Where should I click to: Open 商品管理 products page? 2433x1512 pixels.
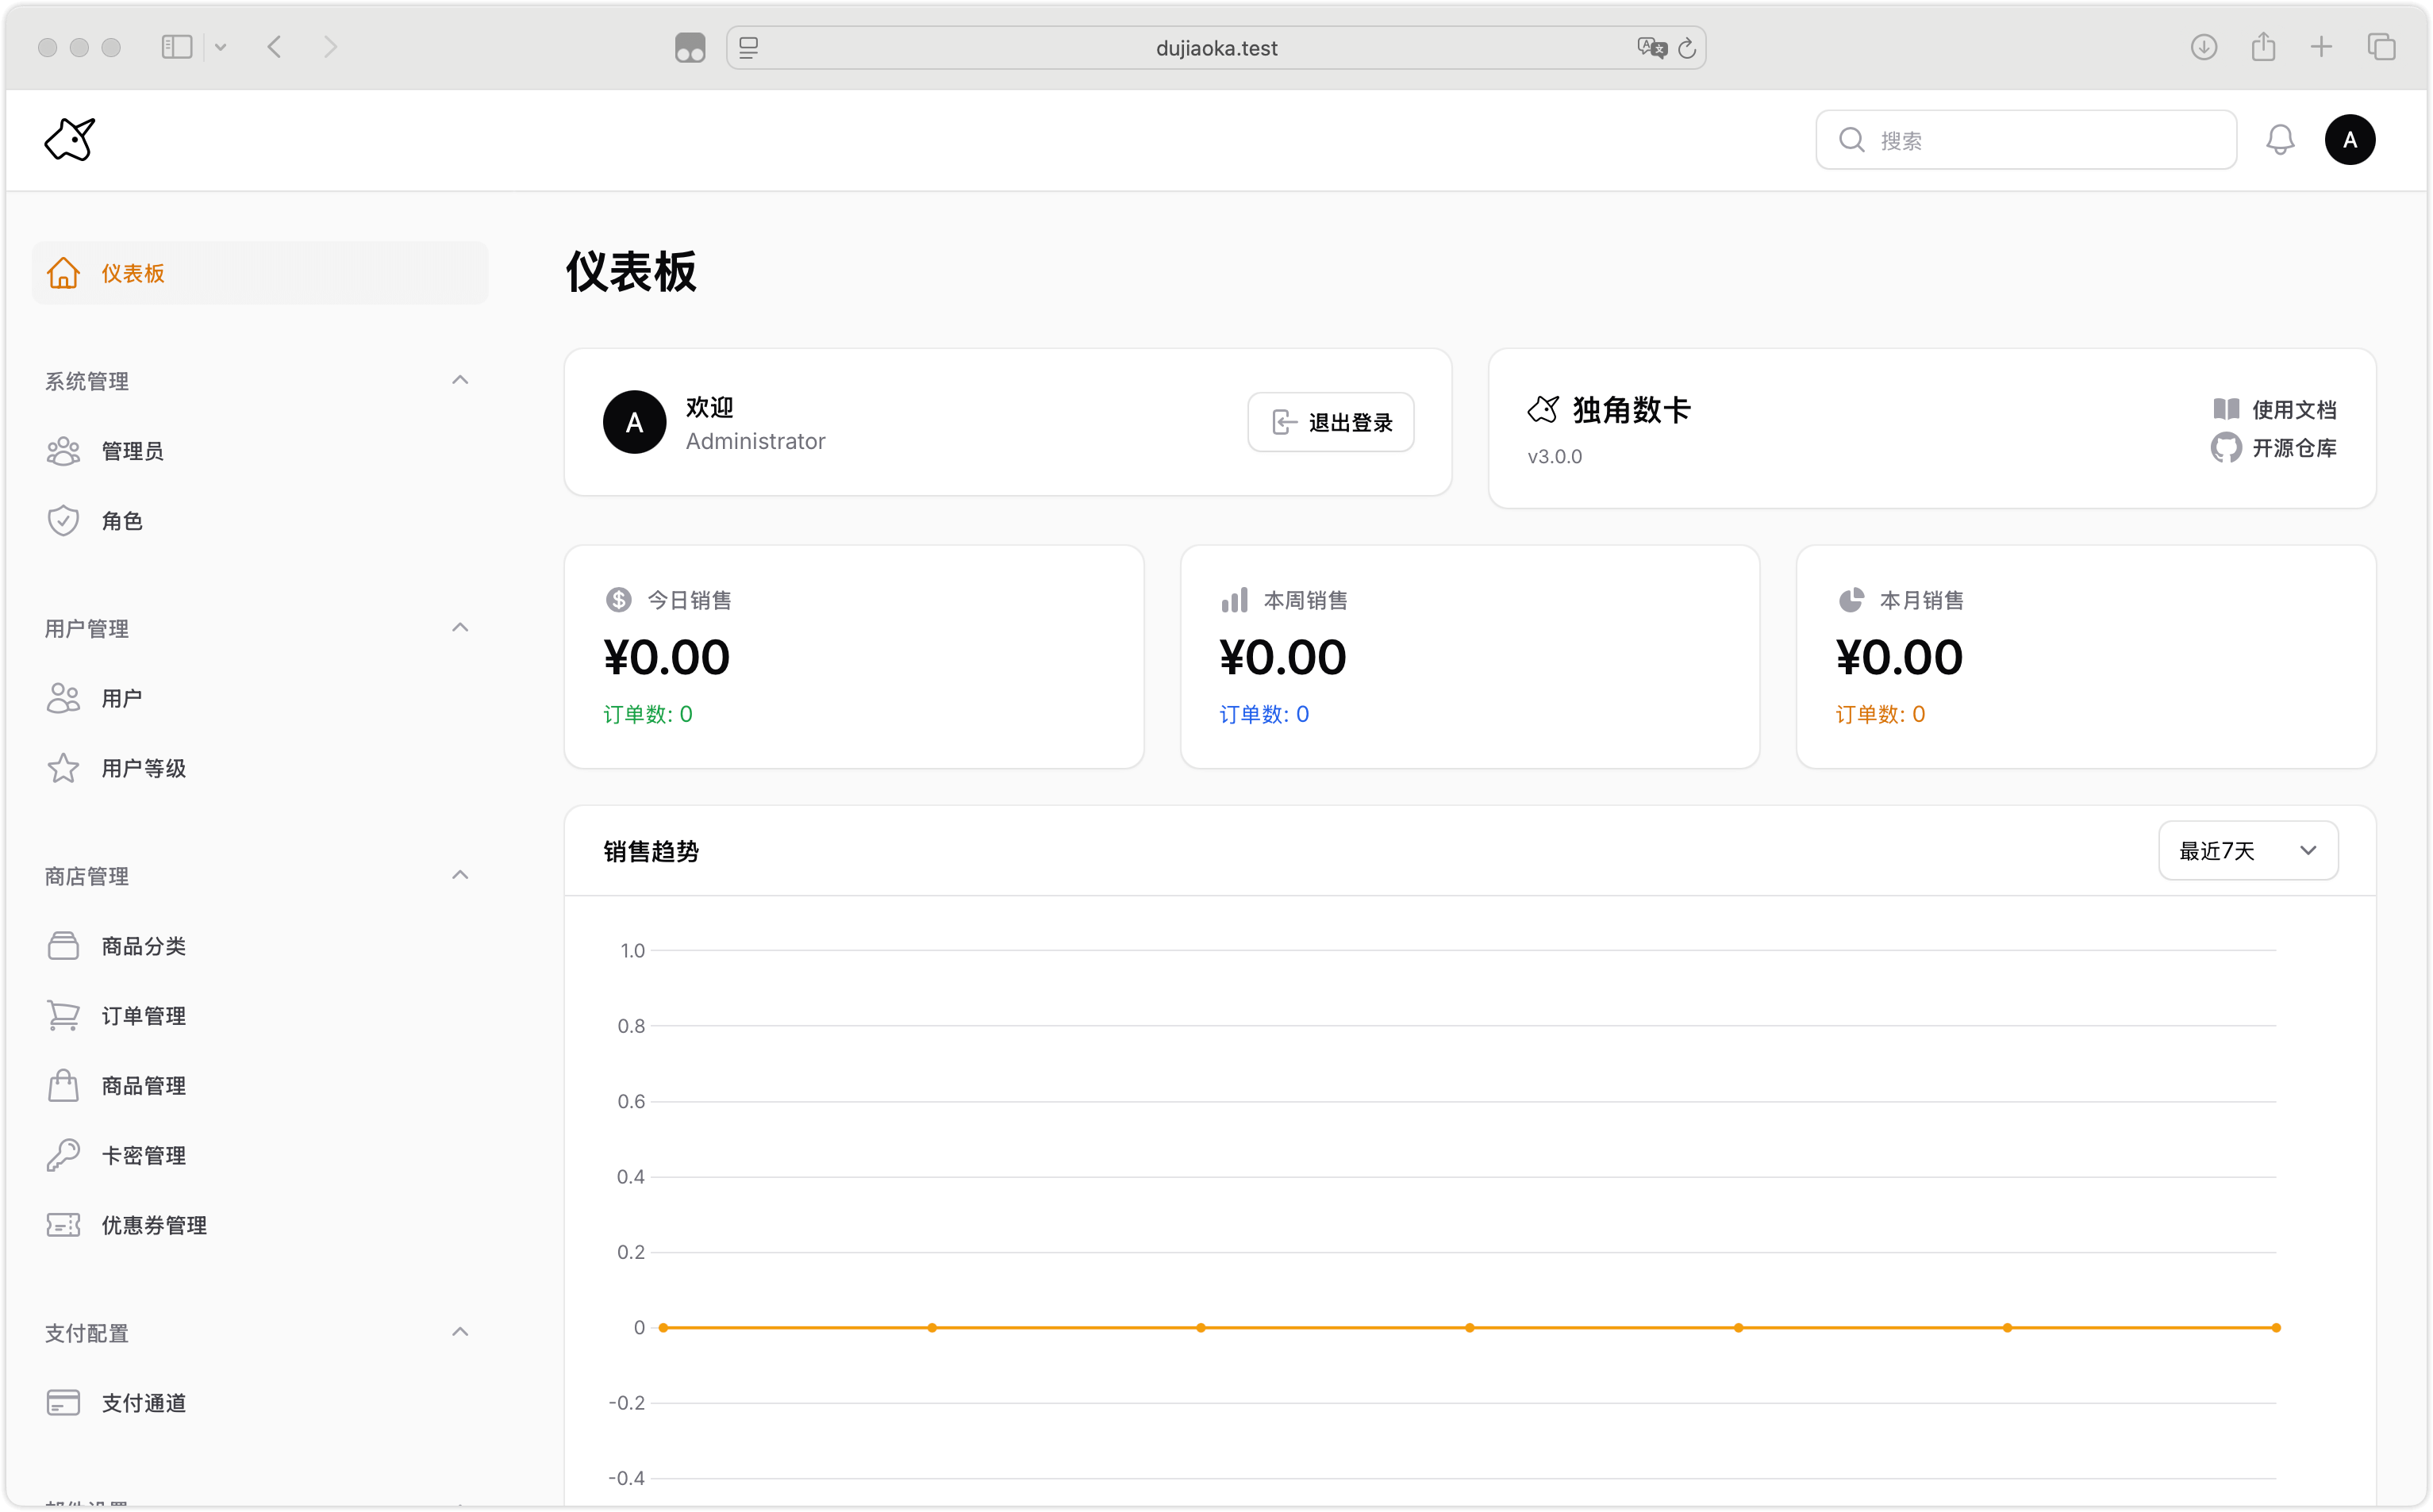click(260, 1086)
